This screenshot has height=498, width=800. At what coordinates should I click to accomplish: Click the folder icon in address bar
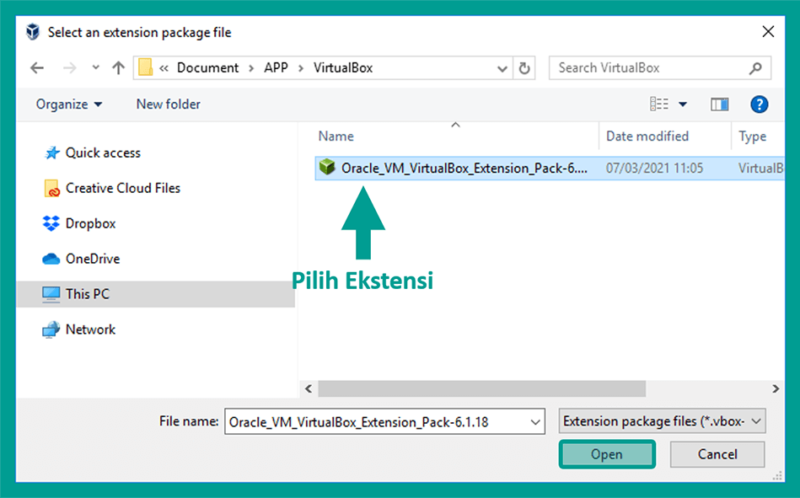pyautogui.click(x=145, y=67)
